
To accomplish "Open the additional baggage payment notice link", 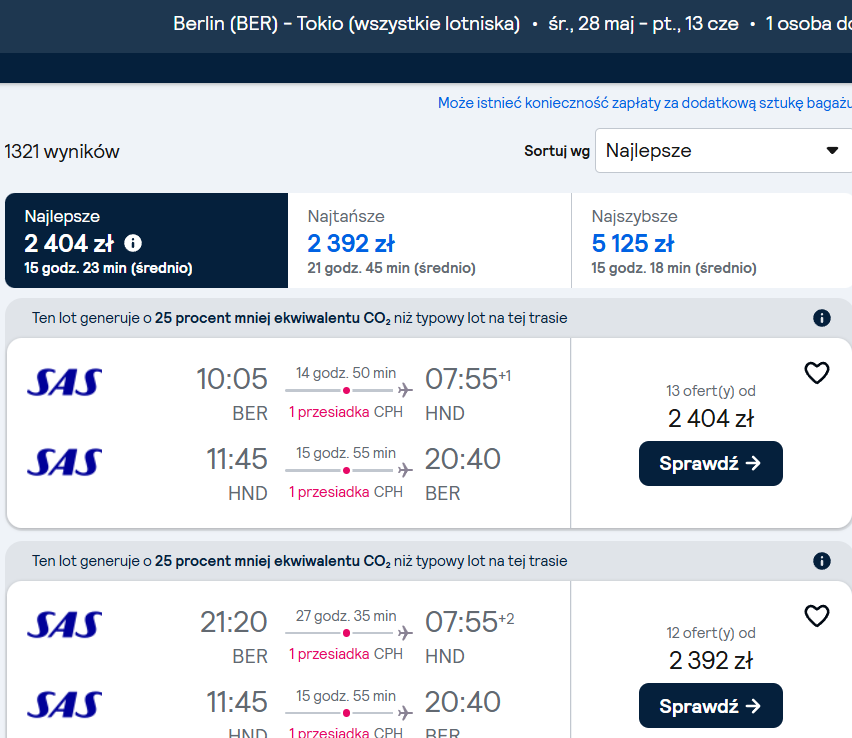I will 644,103.
